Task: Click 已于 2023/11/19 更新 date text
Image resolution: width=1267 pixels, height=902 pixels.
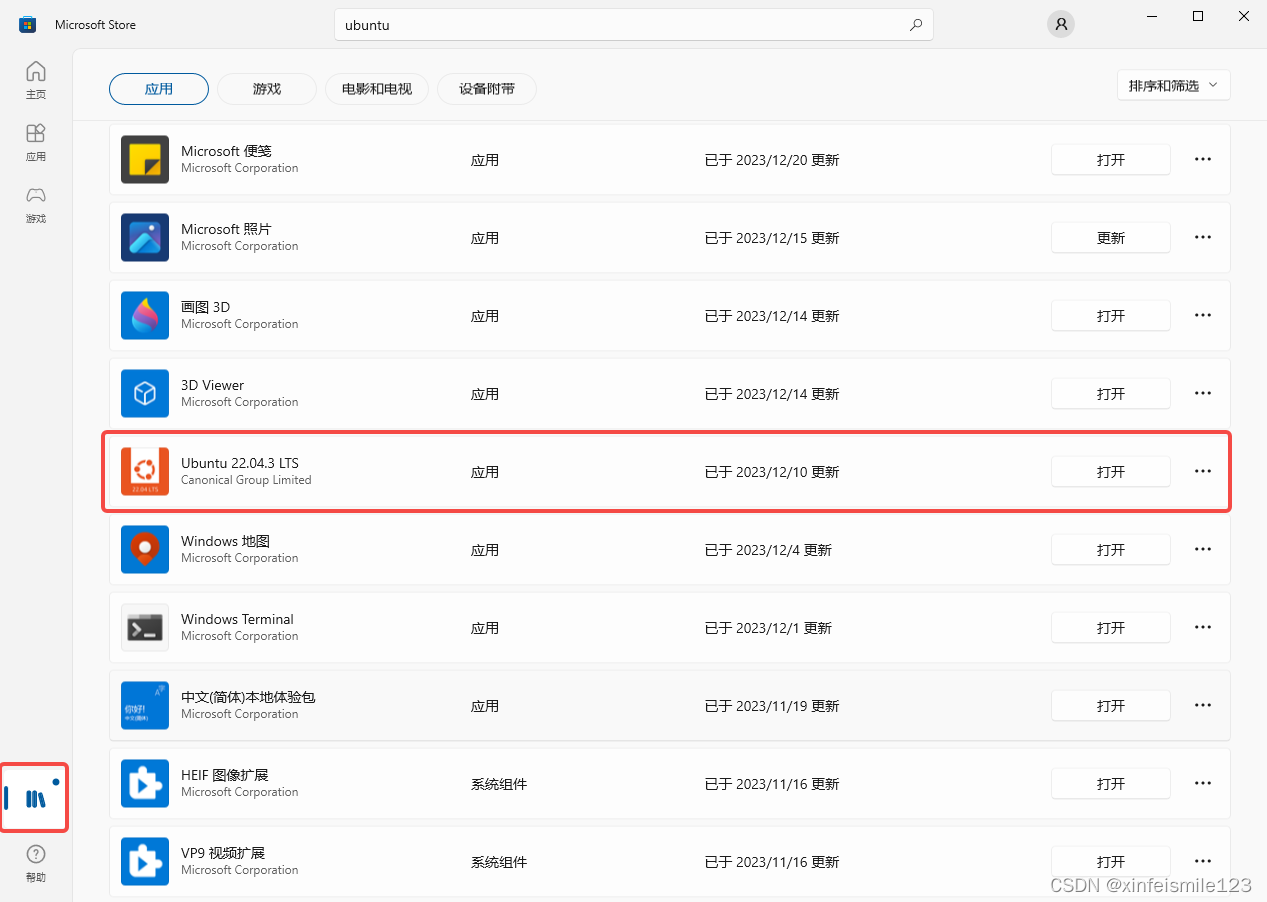Action: click(x=772, y=706)
